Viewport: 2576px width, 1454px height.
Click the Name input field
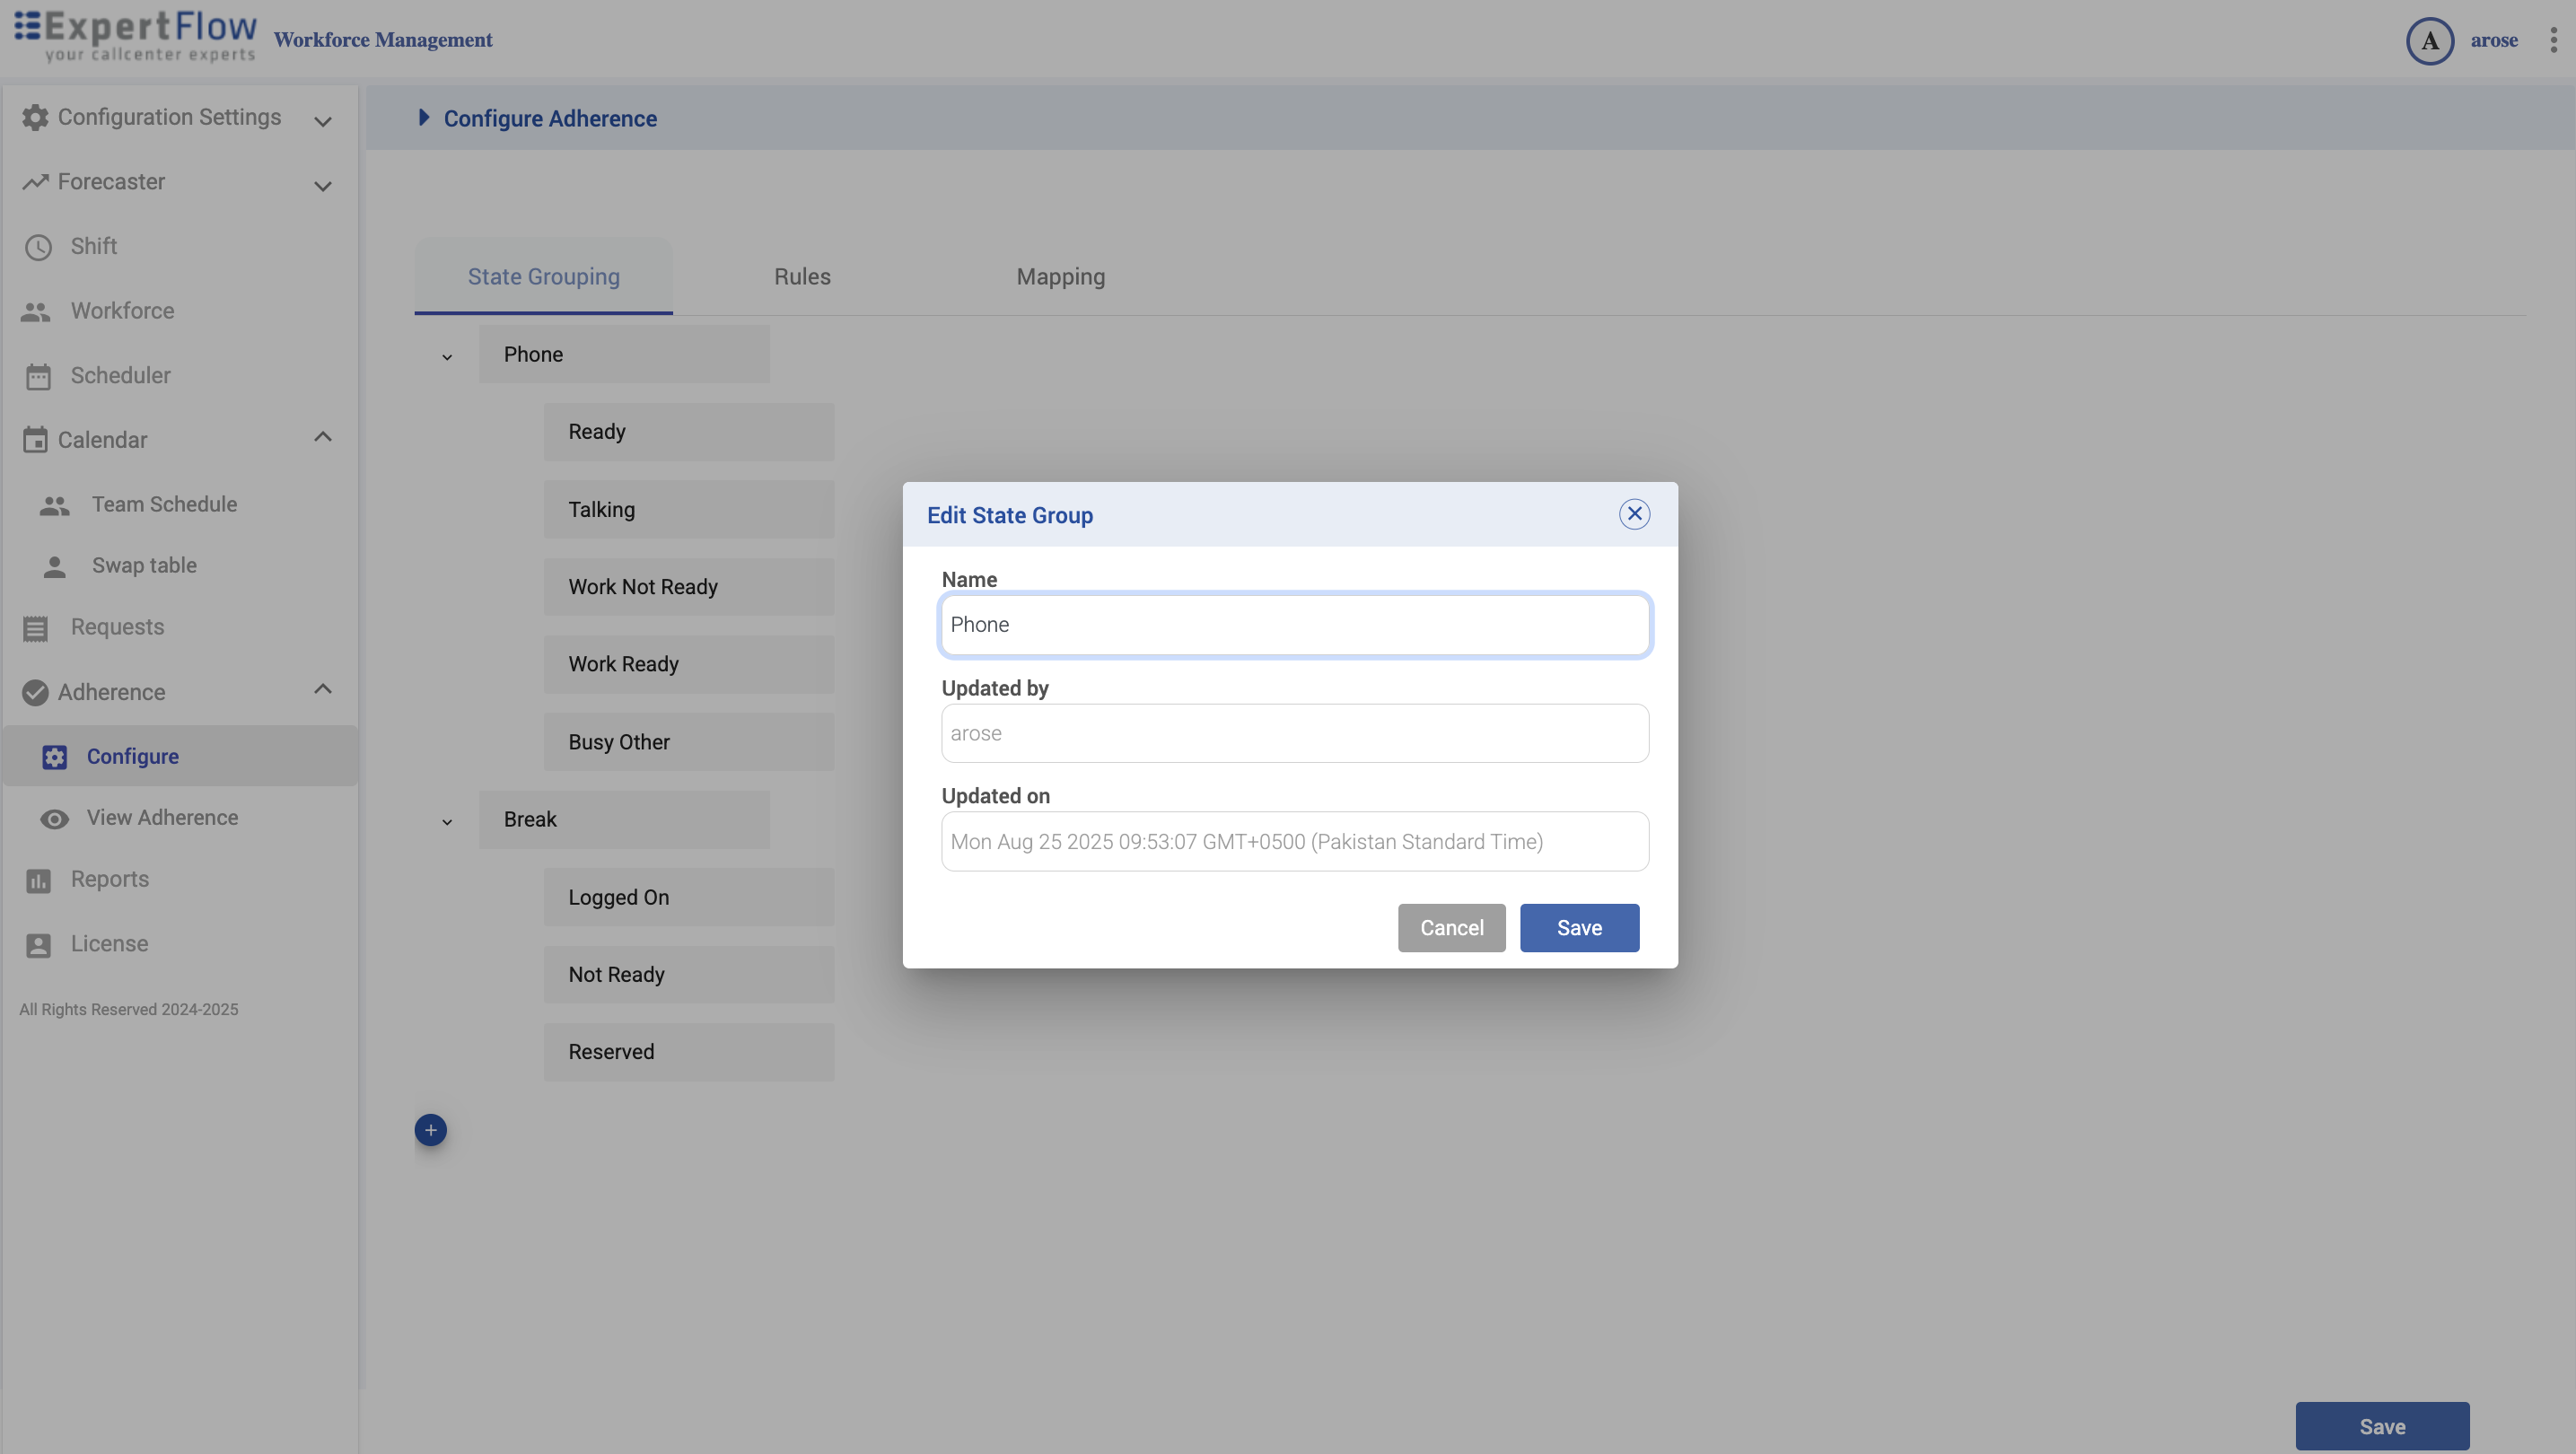point(1294,625)
